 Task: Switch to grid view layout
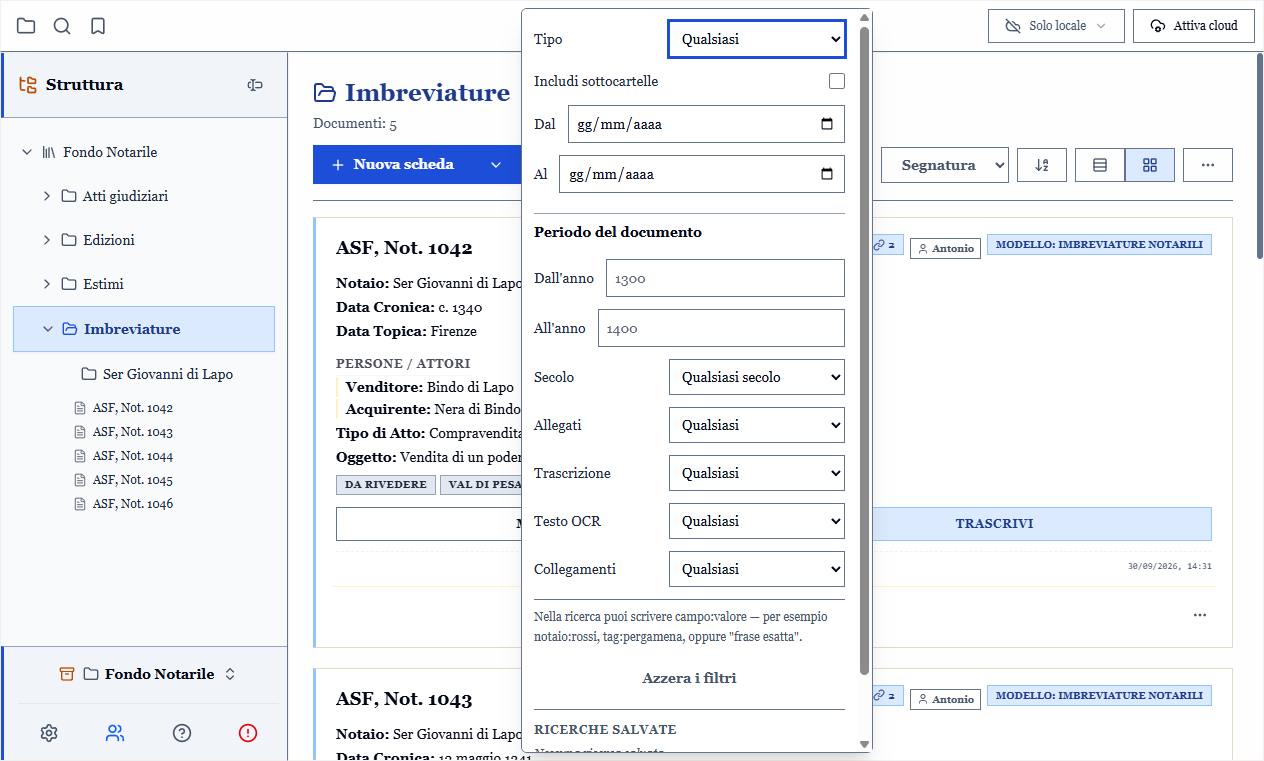1150,165
